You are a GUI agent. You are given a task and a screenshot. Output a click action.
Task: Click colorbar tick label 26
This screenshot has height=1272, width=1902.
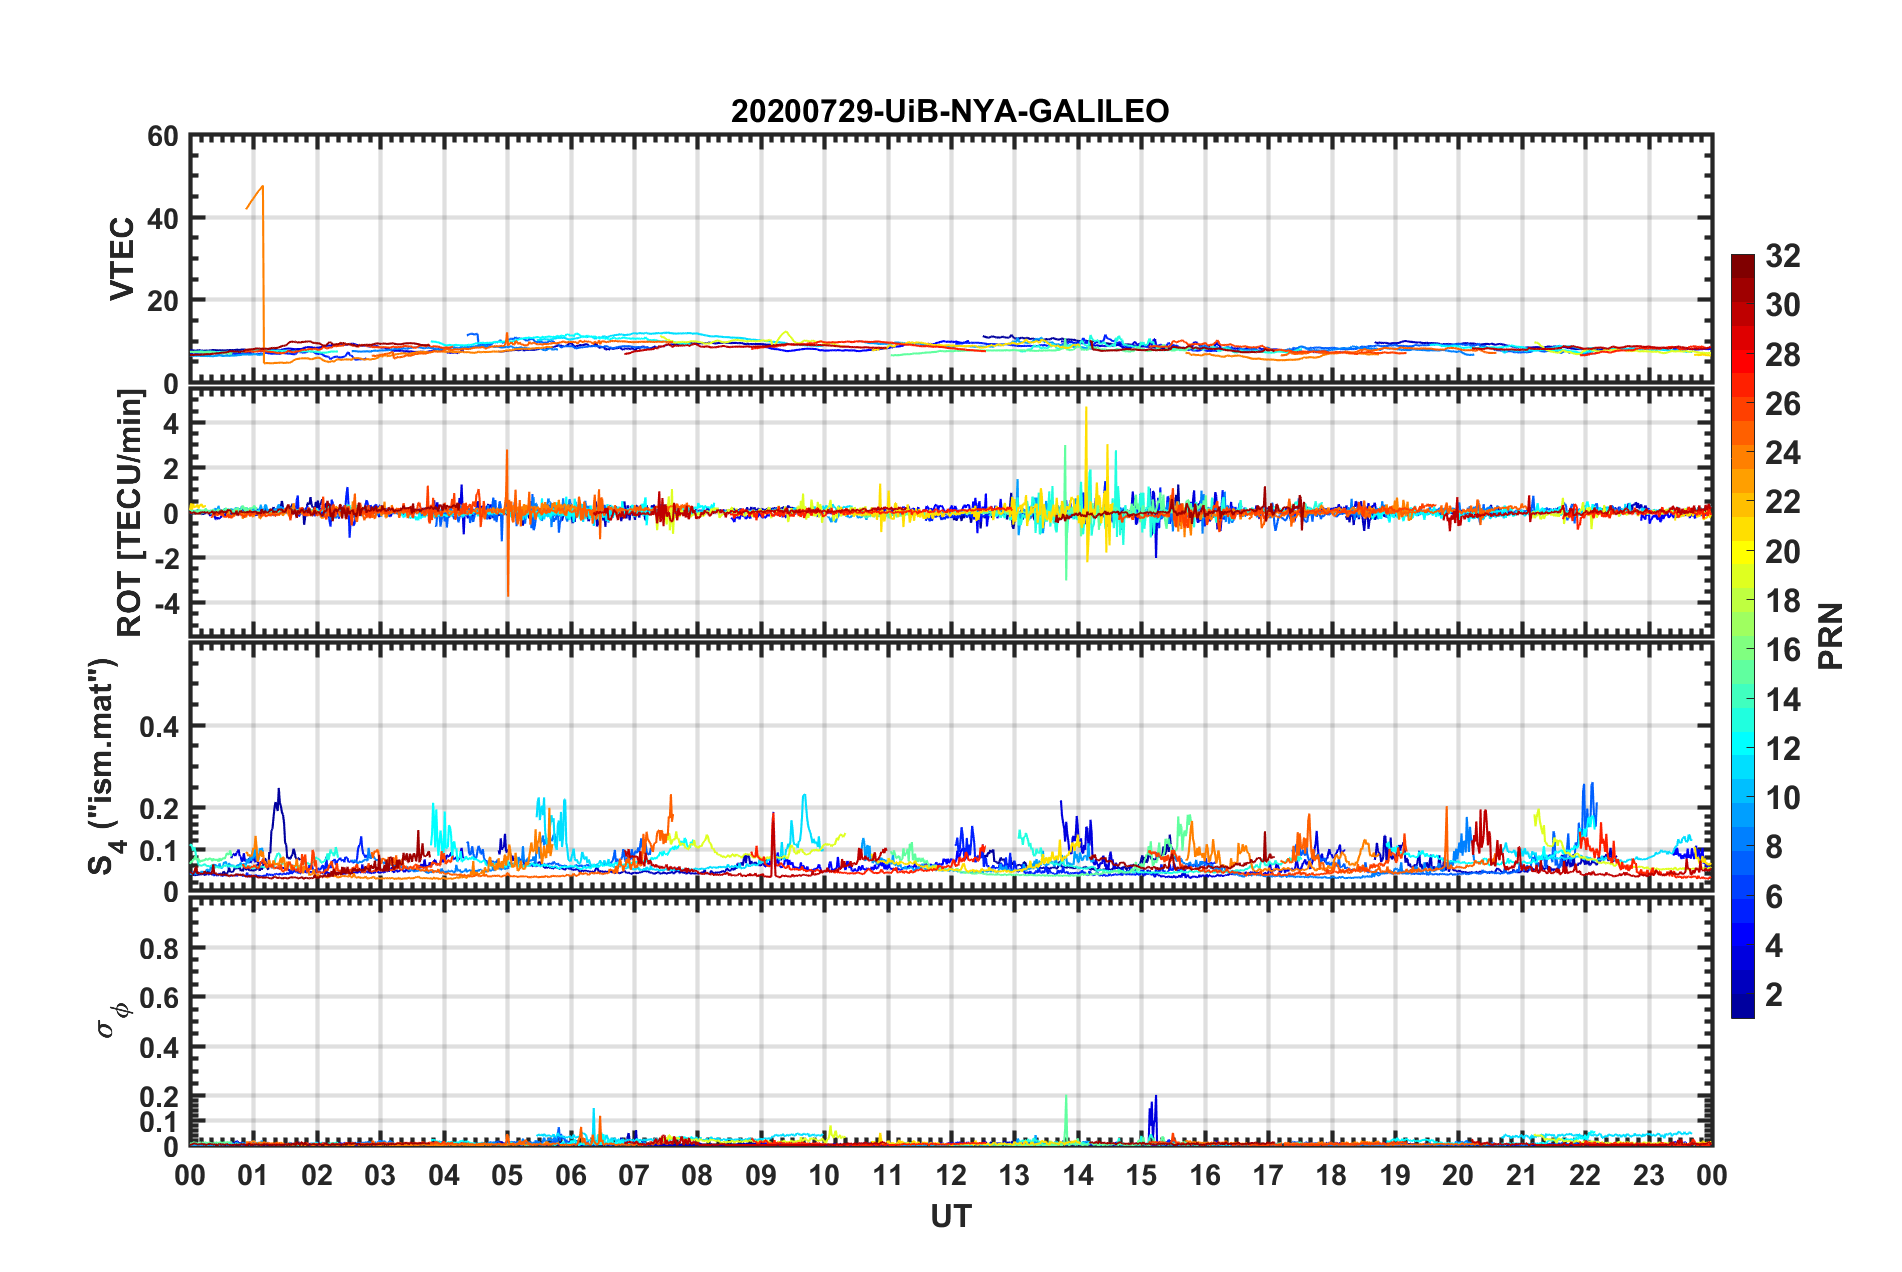pos(1782,404)
